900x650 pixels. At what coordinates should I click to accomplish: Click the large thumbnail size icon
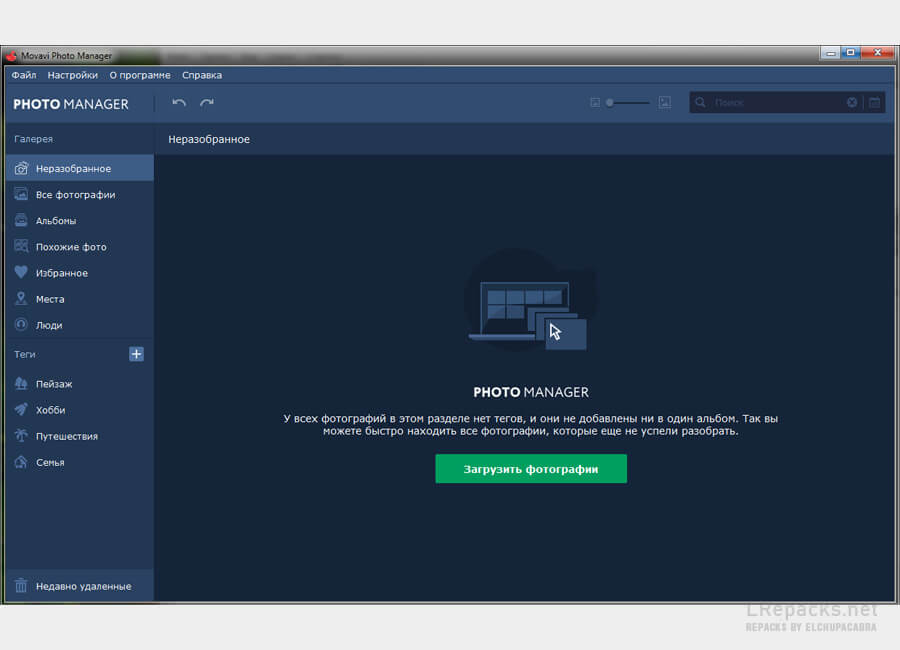click(665, 103)
